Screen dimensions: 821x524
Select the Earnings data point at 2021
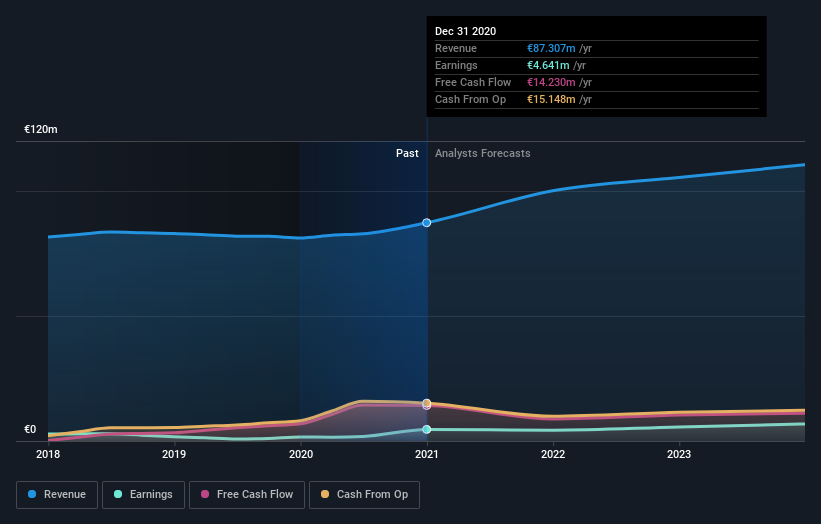pyautogui.click(x=427, y=429)
